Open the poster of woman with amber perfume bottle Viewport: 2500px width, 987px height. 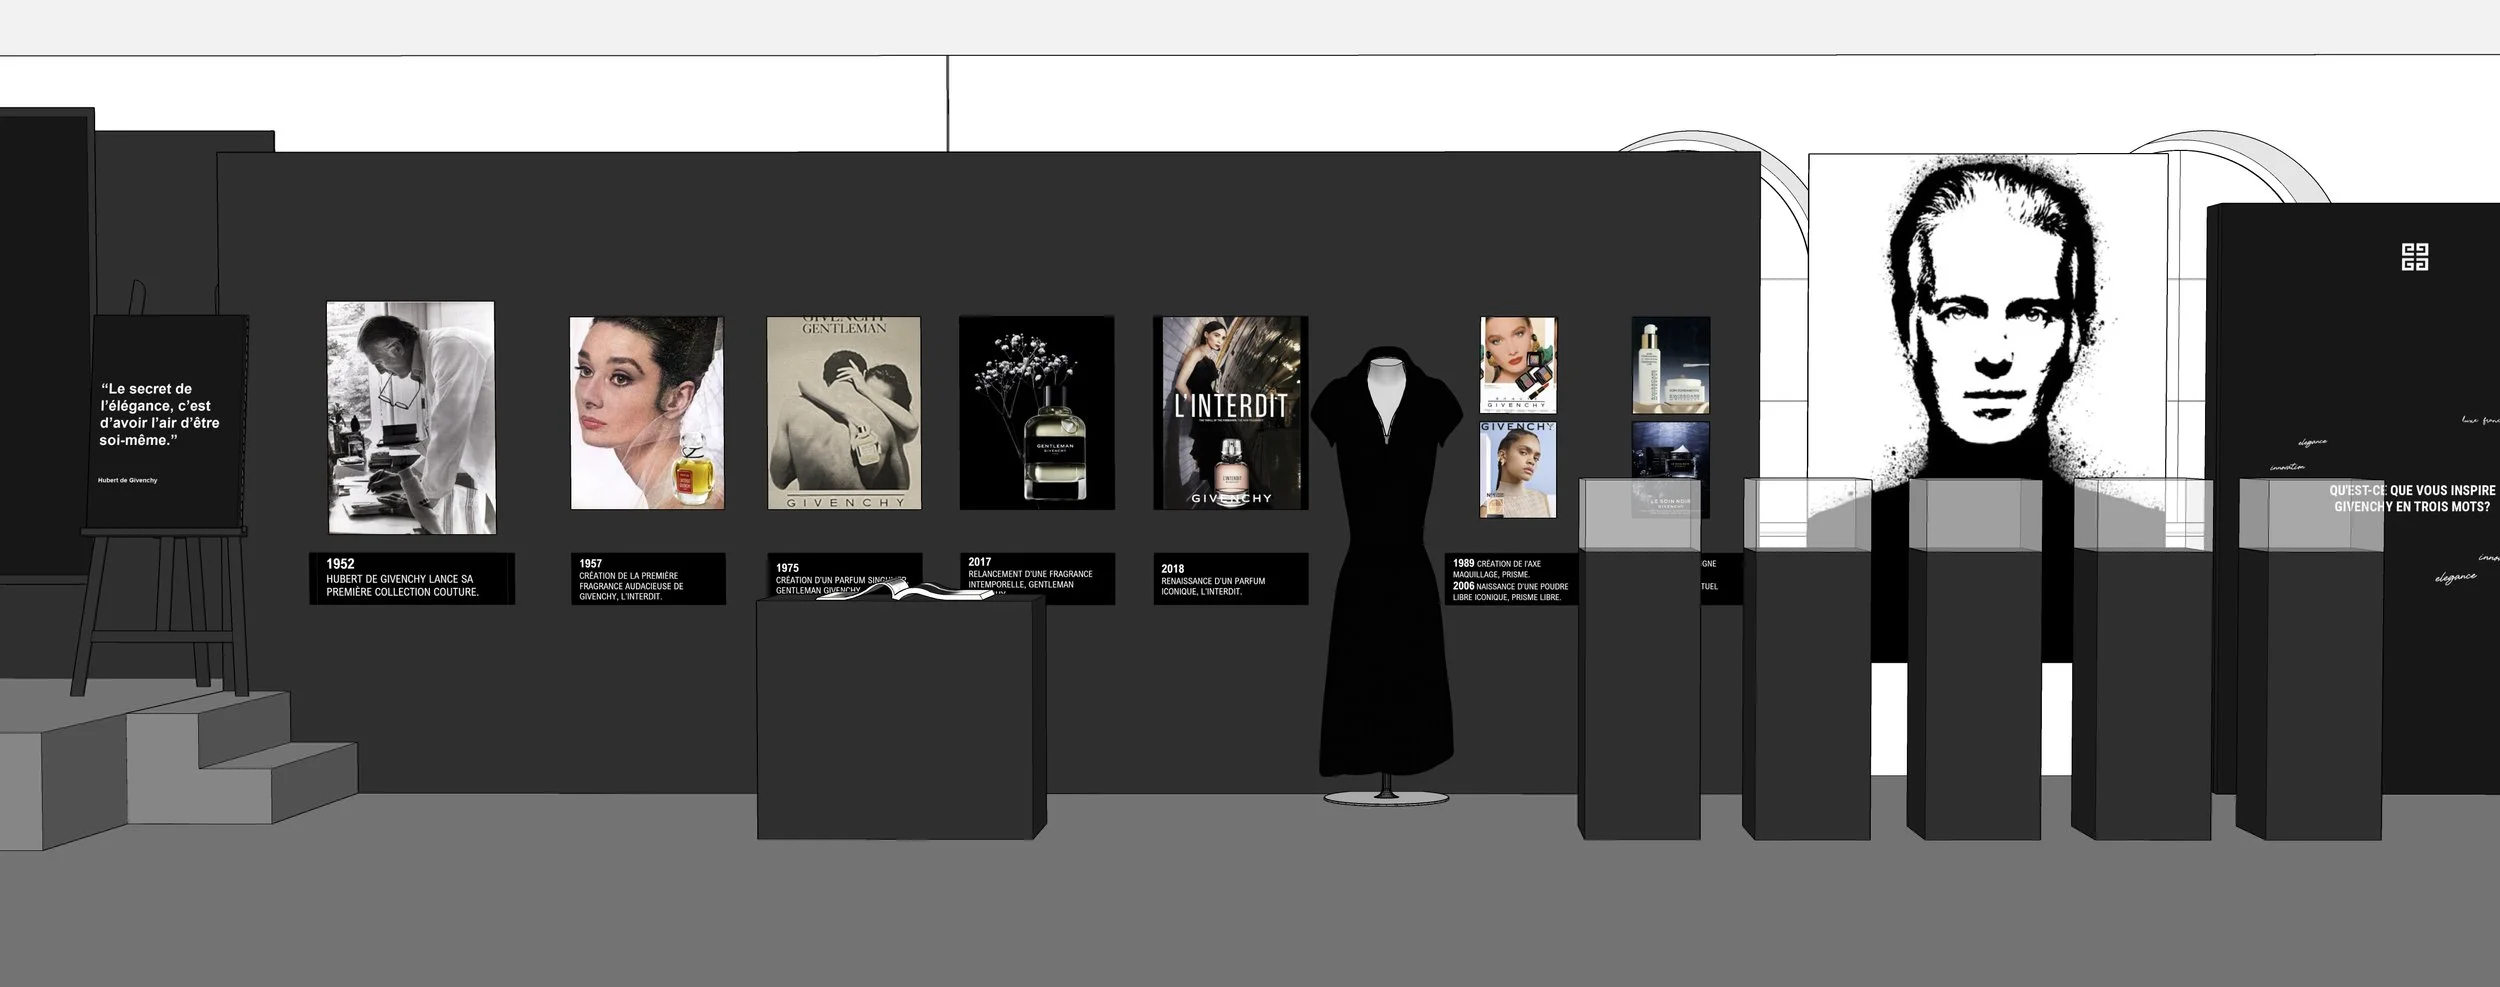click(x=647, y=413)
